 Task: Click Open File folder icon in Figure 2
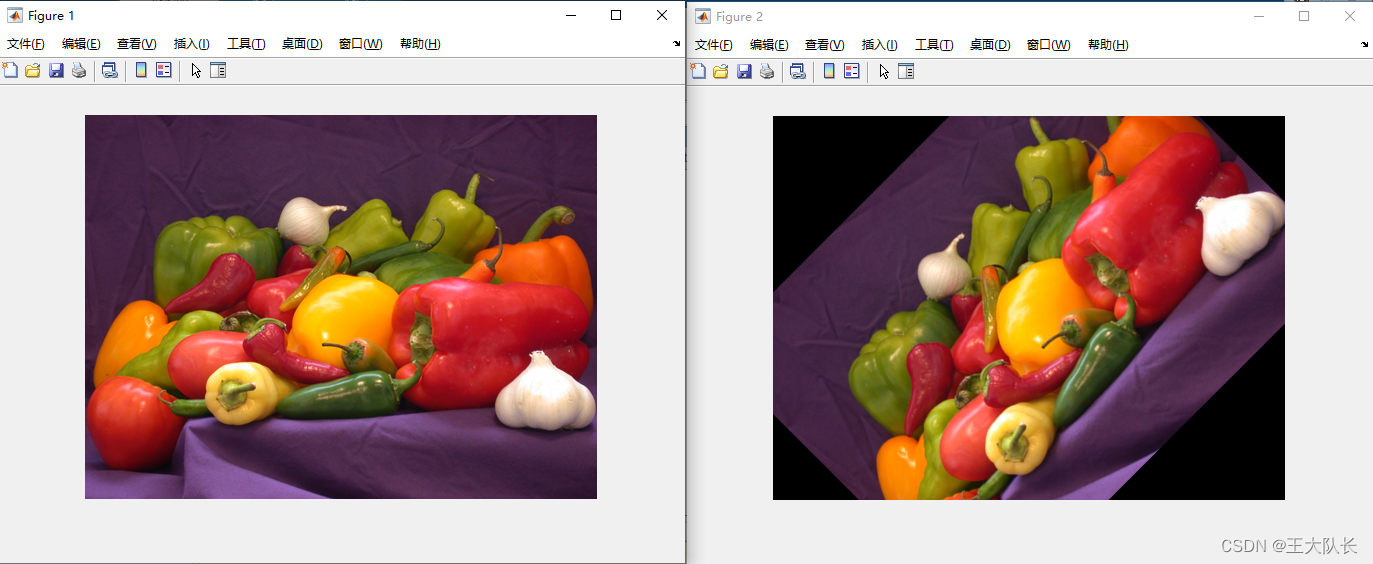[720, 71]
